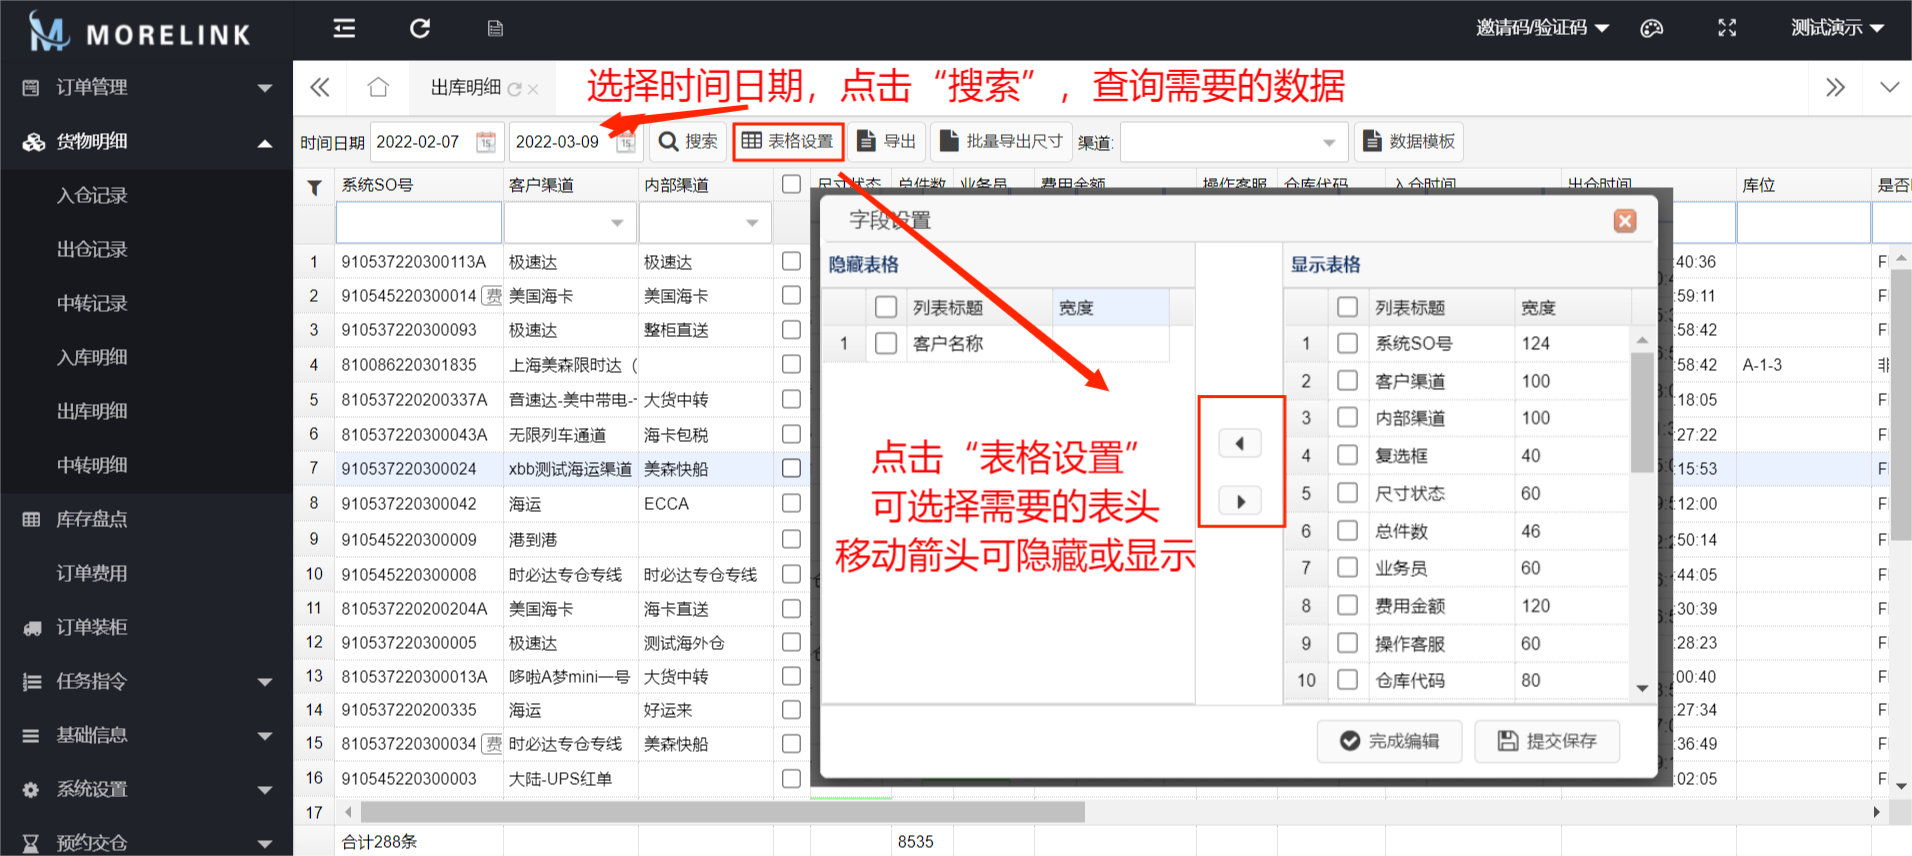Toggle select-all checkbox in 显示表格 header

(x=1347, y=307)
